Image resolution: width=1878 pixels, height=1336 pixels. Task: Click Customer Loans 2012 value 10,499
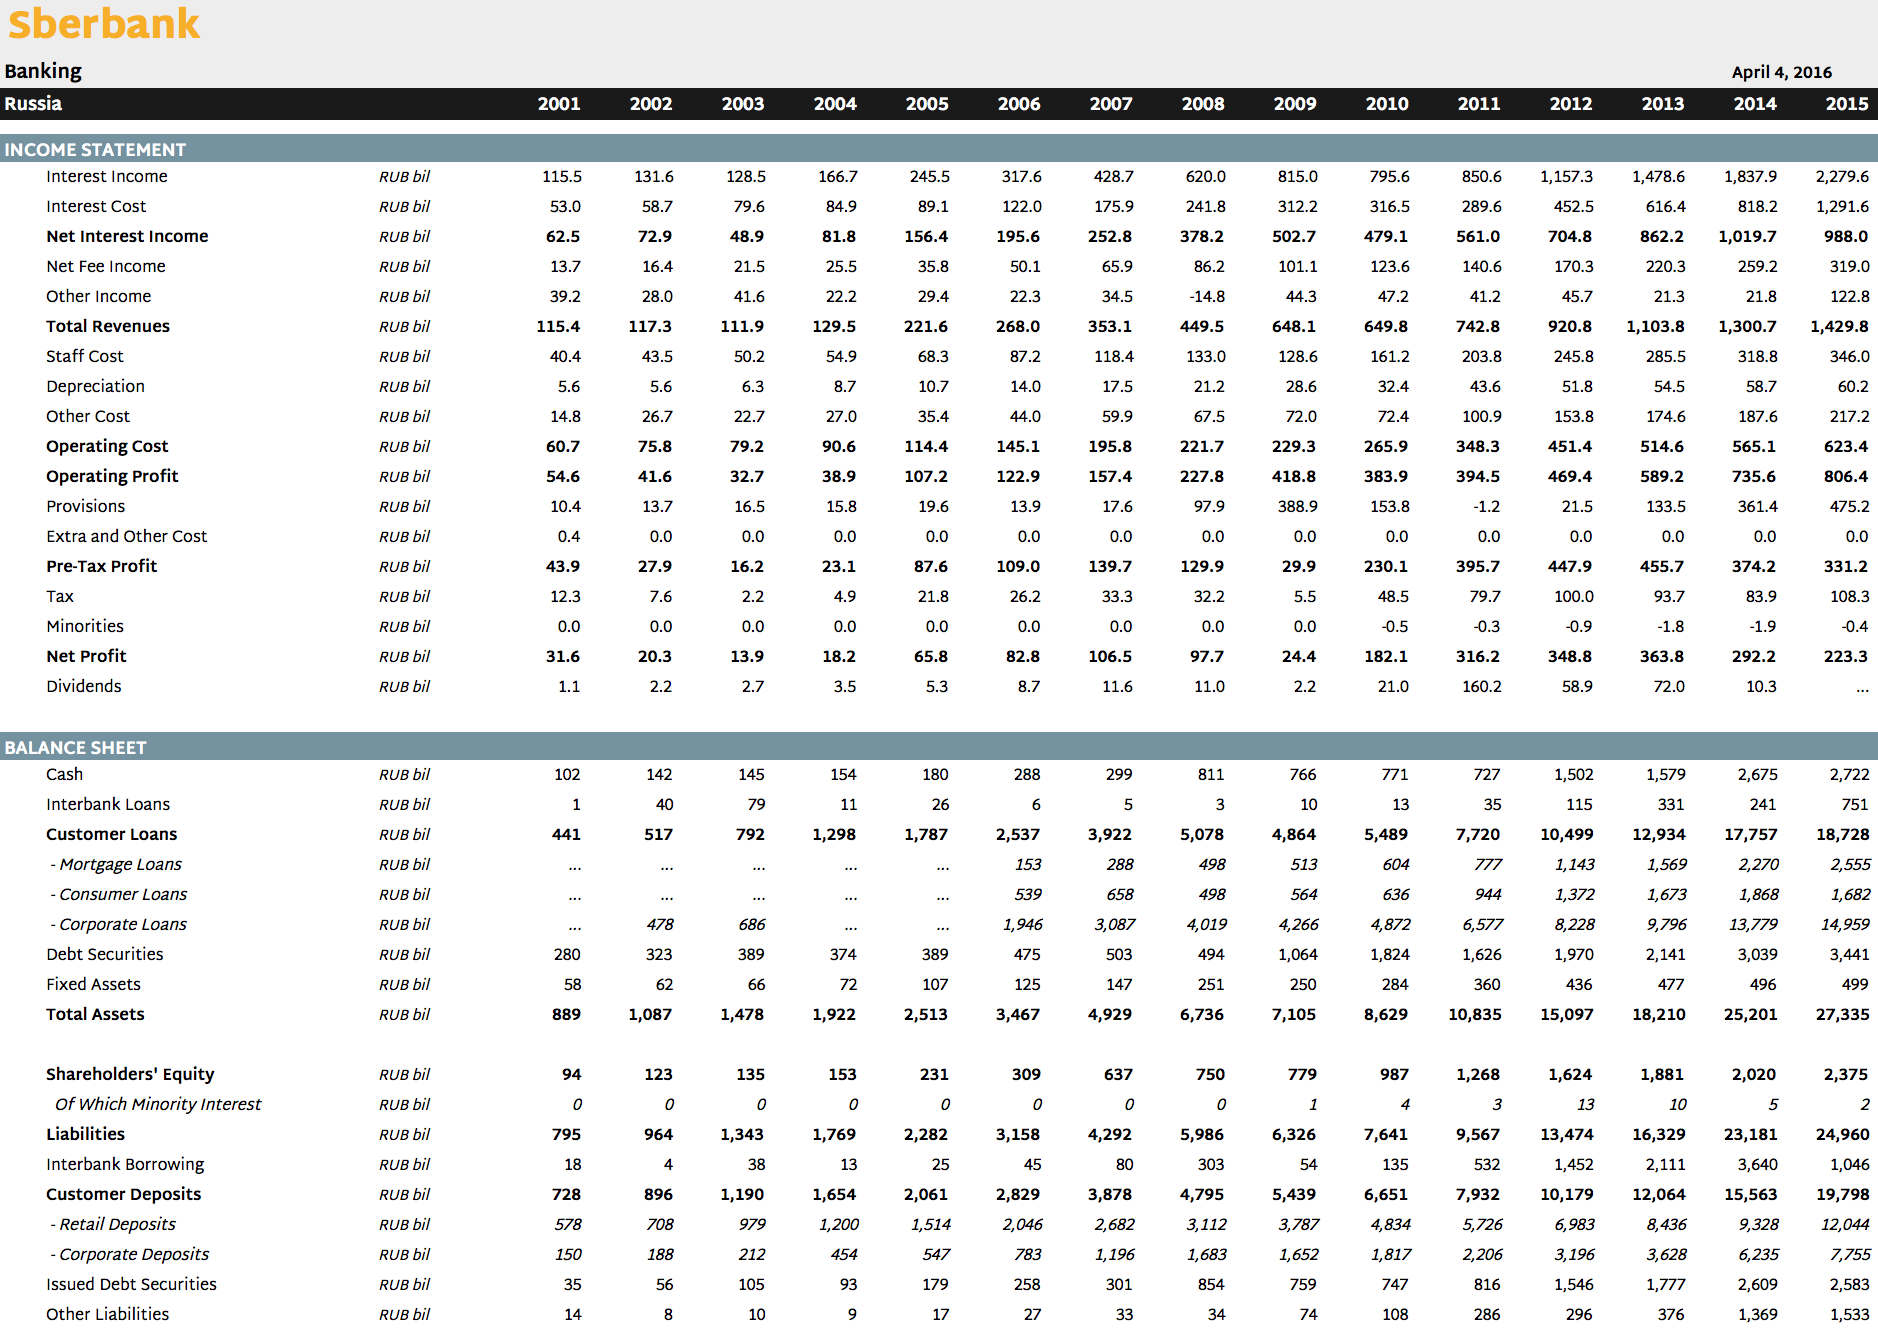click(x=1567, y=835)
